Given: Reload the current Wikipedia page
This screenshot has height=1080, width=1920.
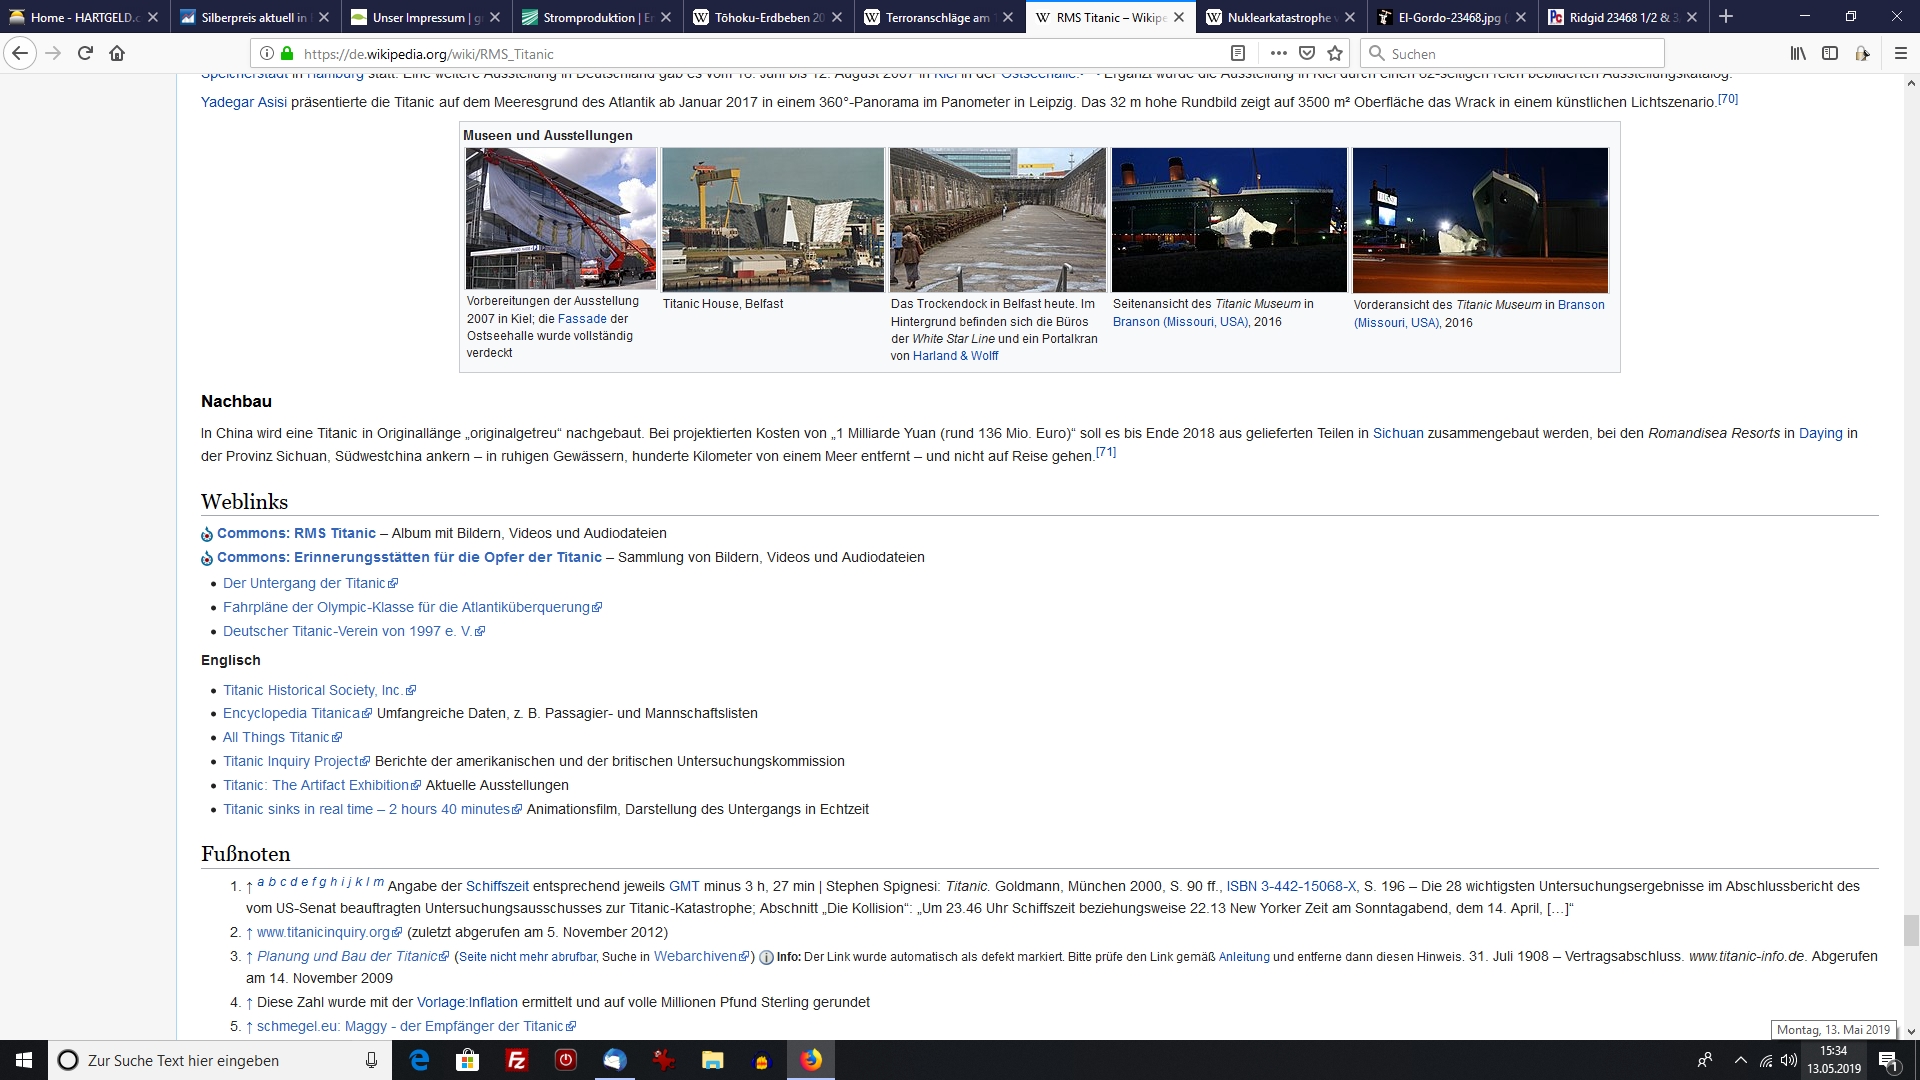Looking at the screenshot, I should pos(85,54).
